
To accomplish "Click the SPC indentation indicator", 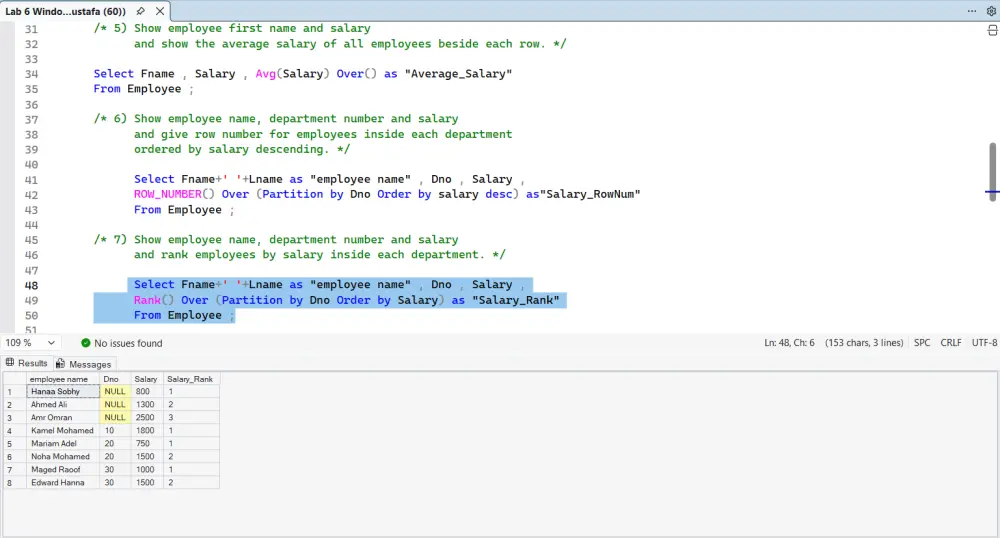I will [922, 343].
